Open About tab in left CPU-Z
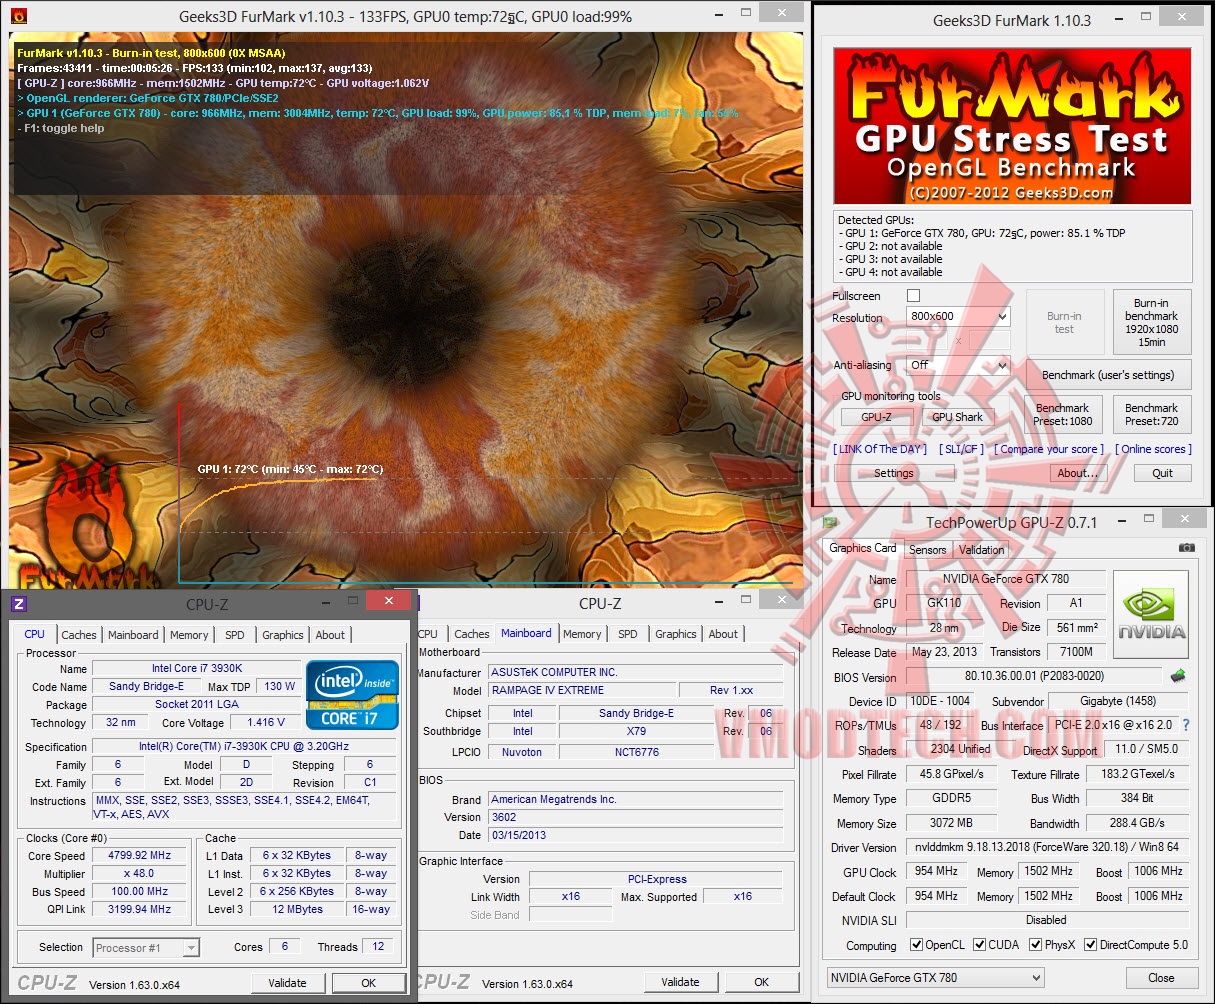 click(330, 635)
